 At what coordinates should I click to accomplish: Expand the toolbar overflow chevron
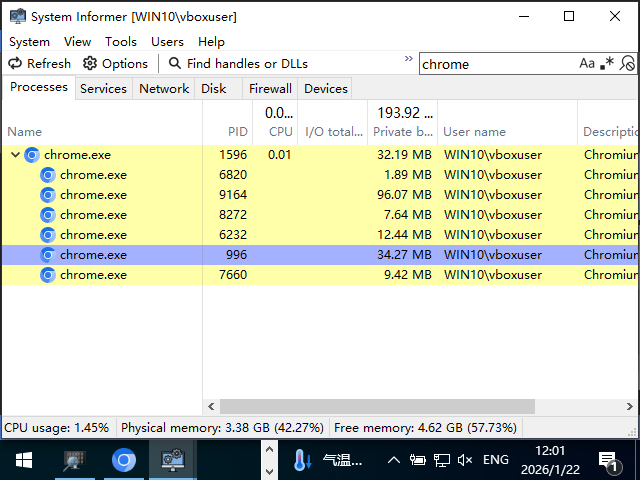coord(408,59)
